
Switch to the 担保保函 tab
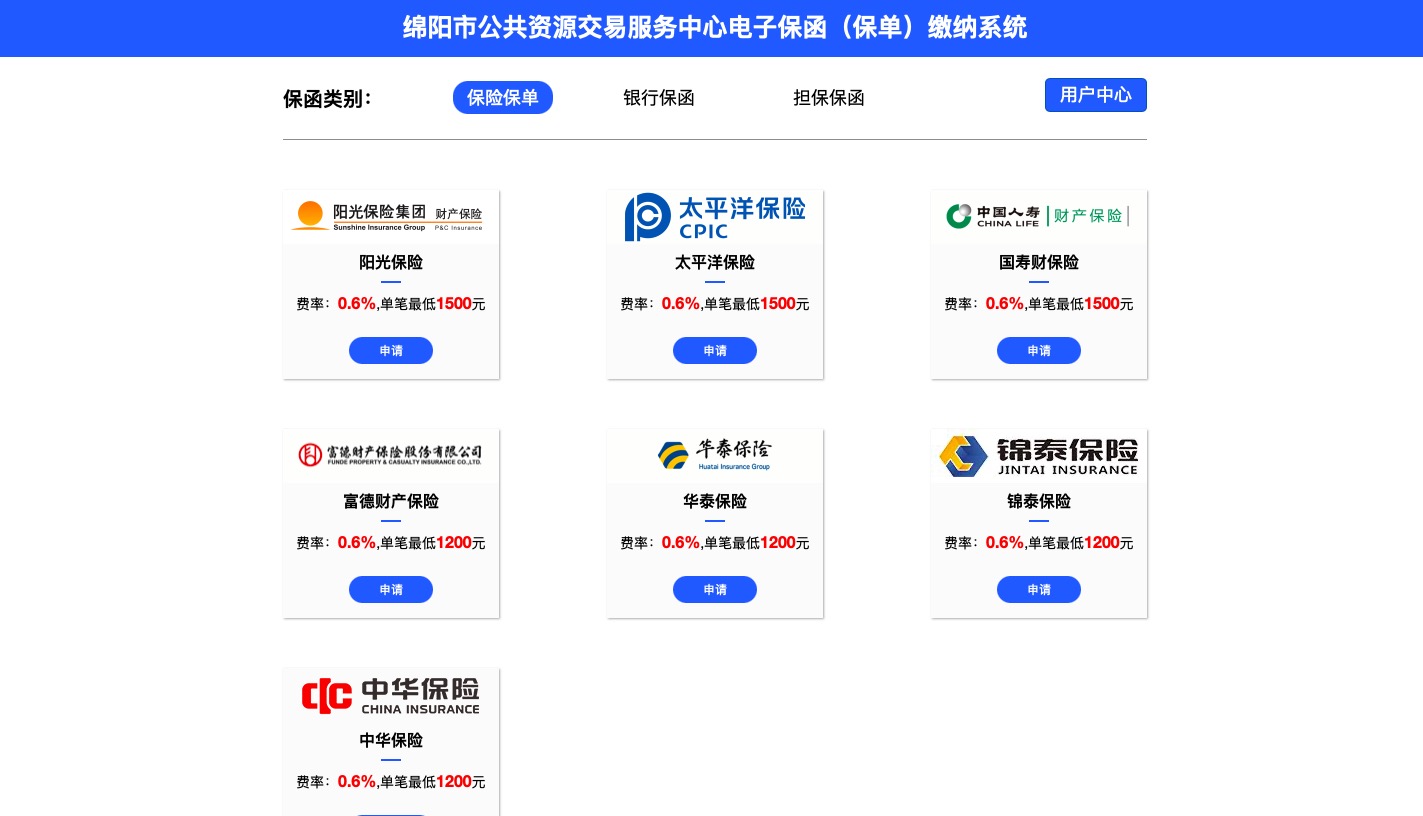pyautogui.click(x=829, y=98)
